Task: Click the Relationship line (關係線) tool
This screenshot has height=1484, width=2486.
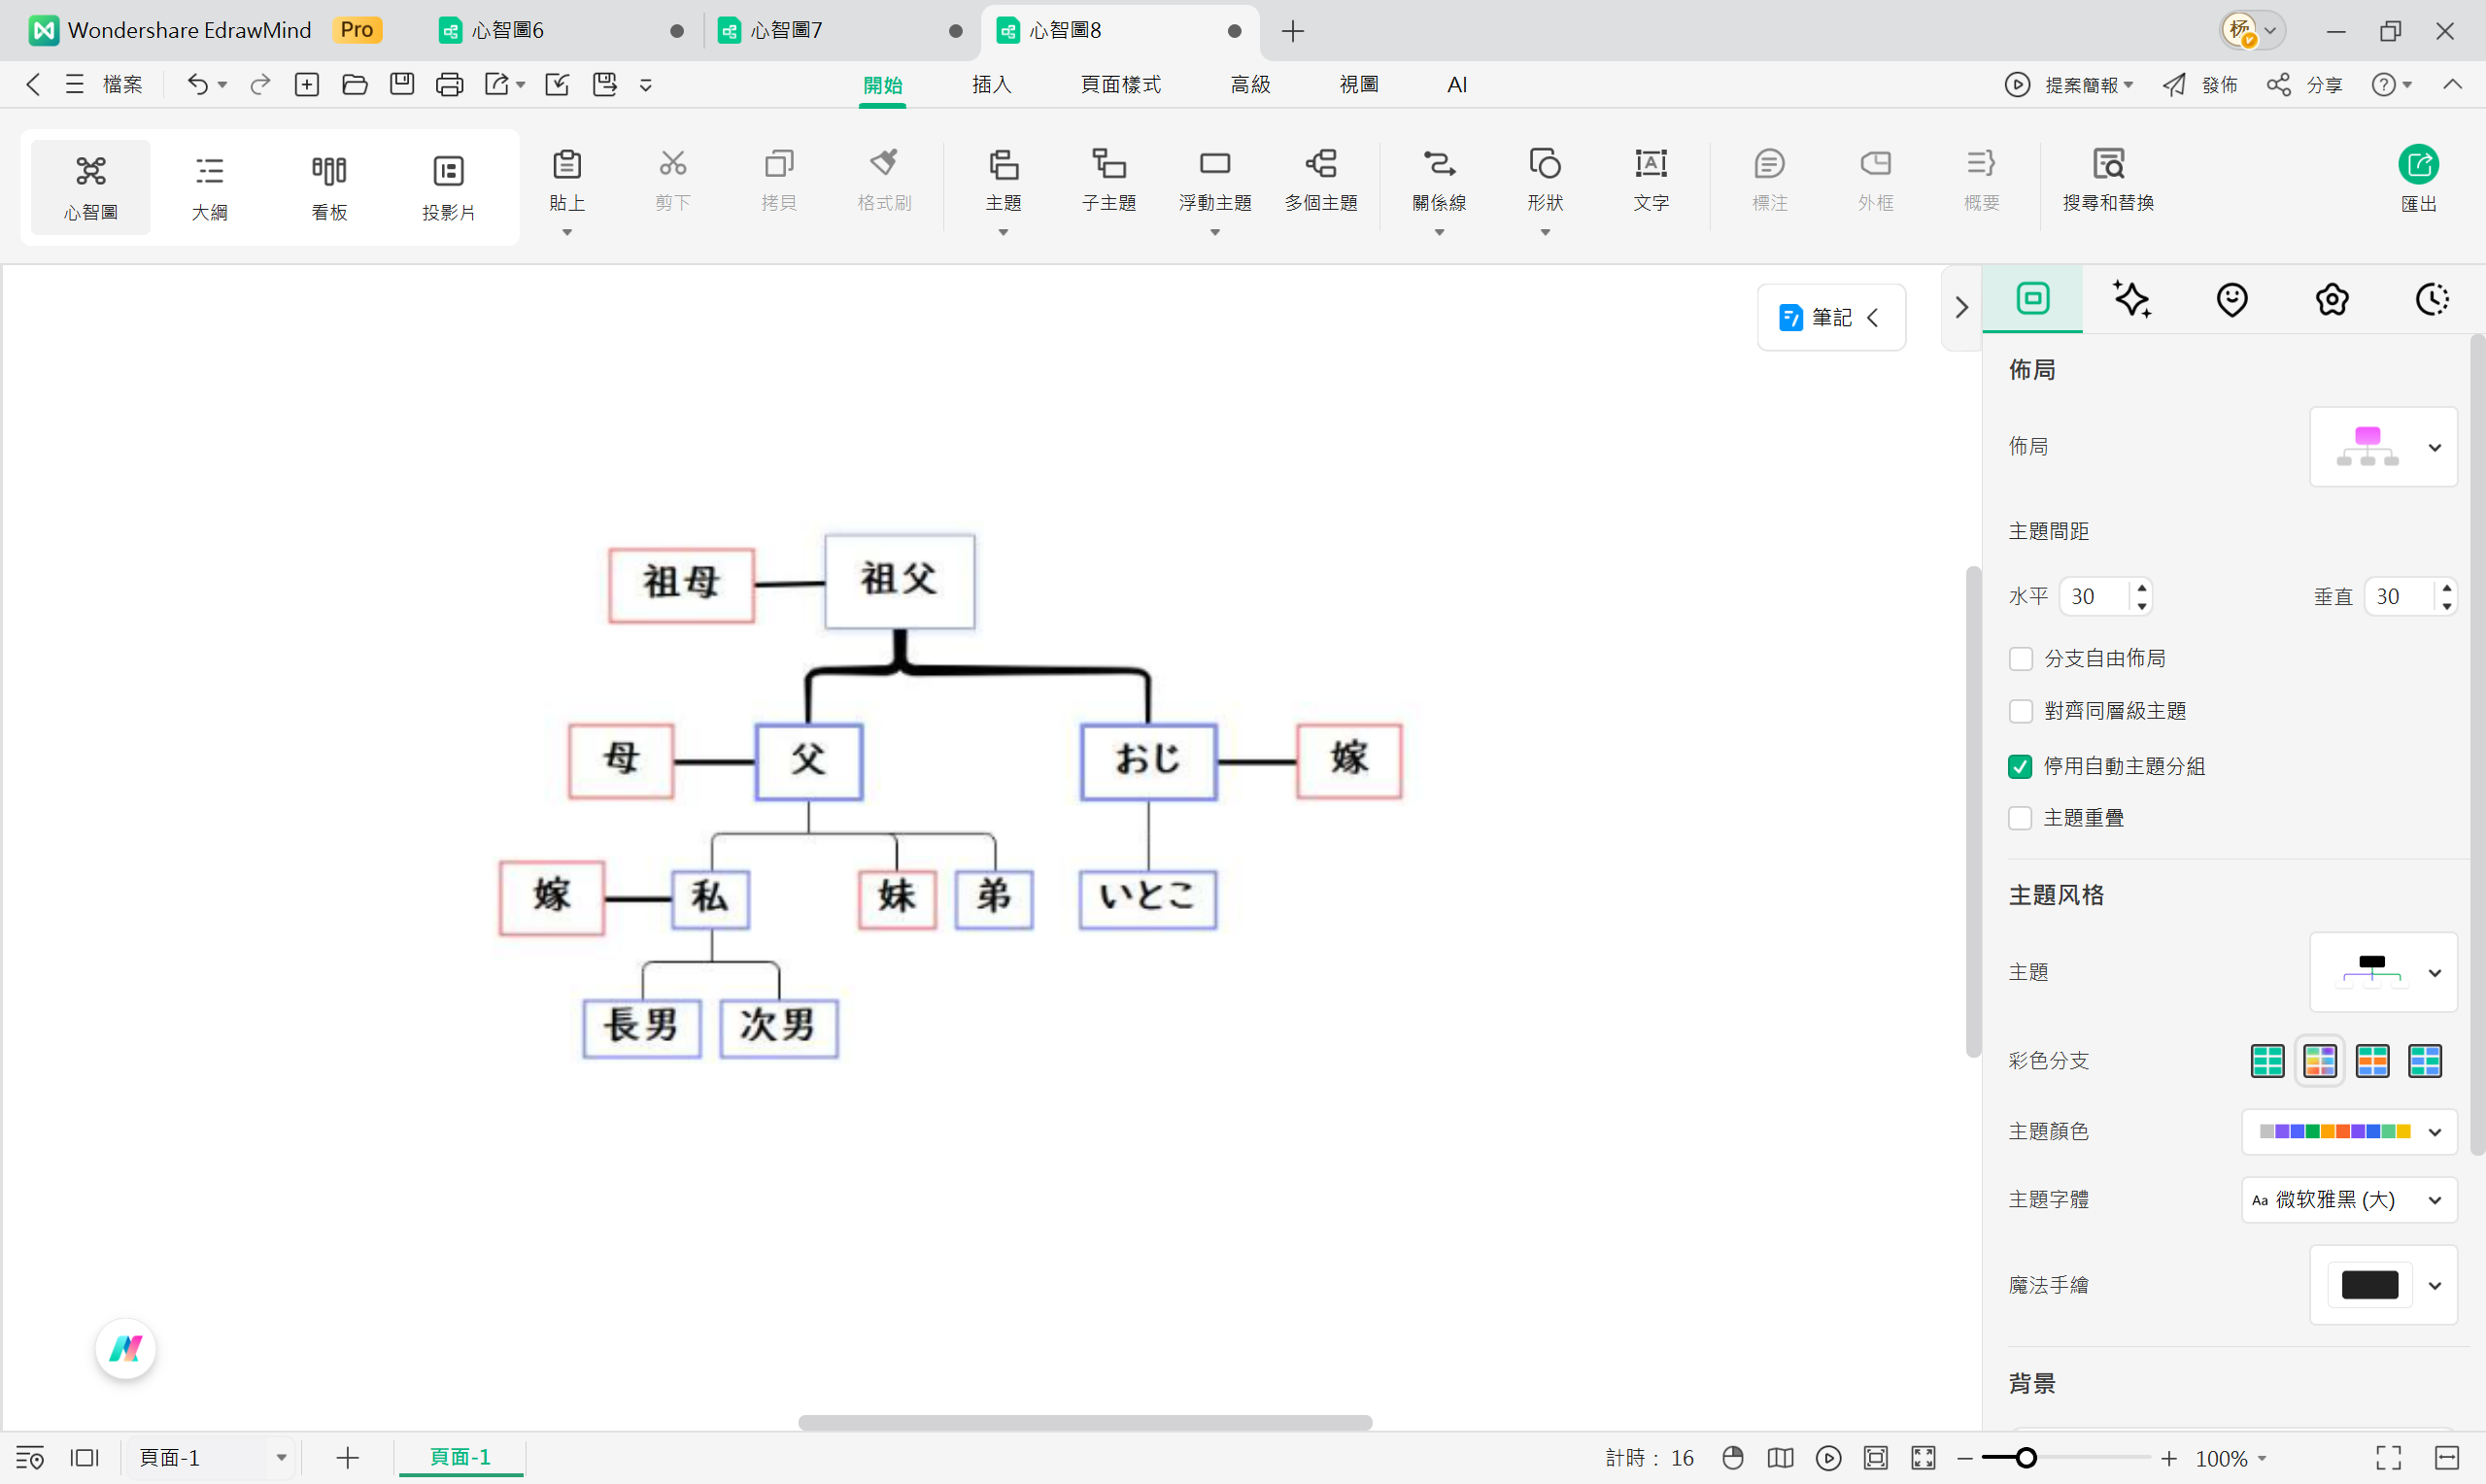Action: (x=1438, y=165)
